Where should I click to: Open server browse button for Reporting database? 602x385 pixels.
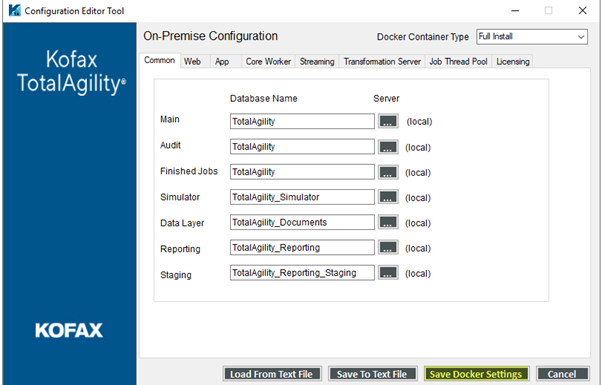coord(388,248)
